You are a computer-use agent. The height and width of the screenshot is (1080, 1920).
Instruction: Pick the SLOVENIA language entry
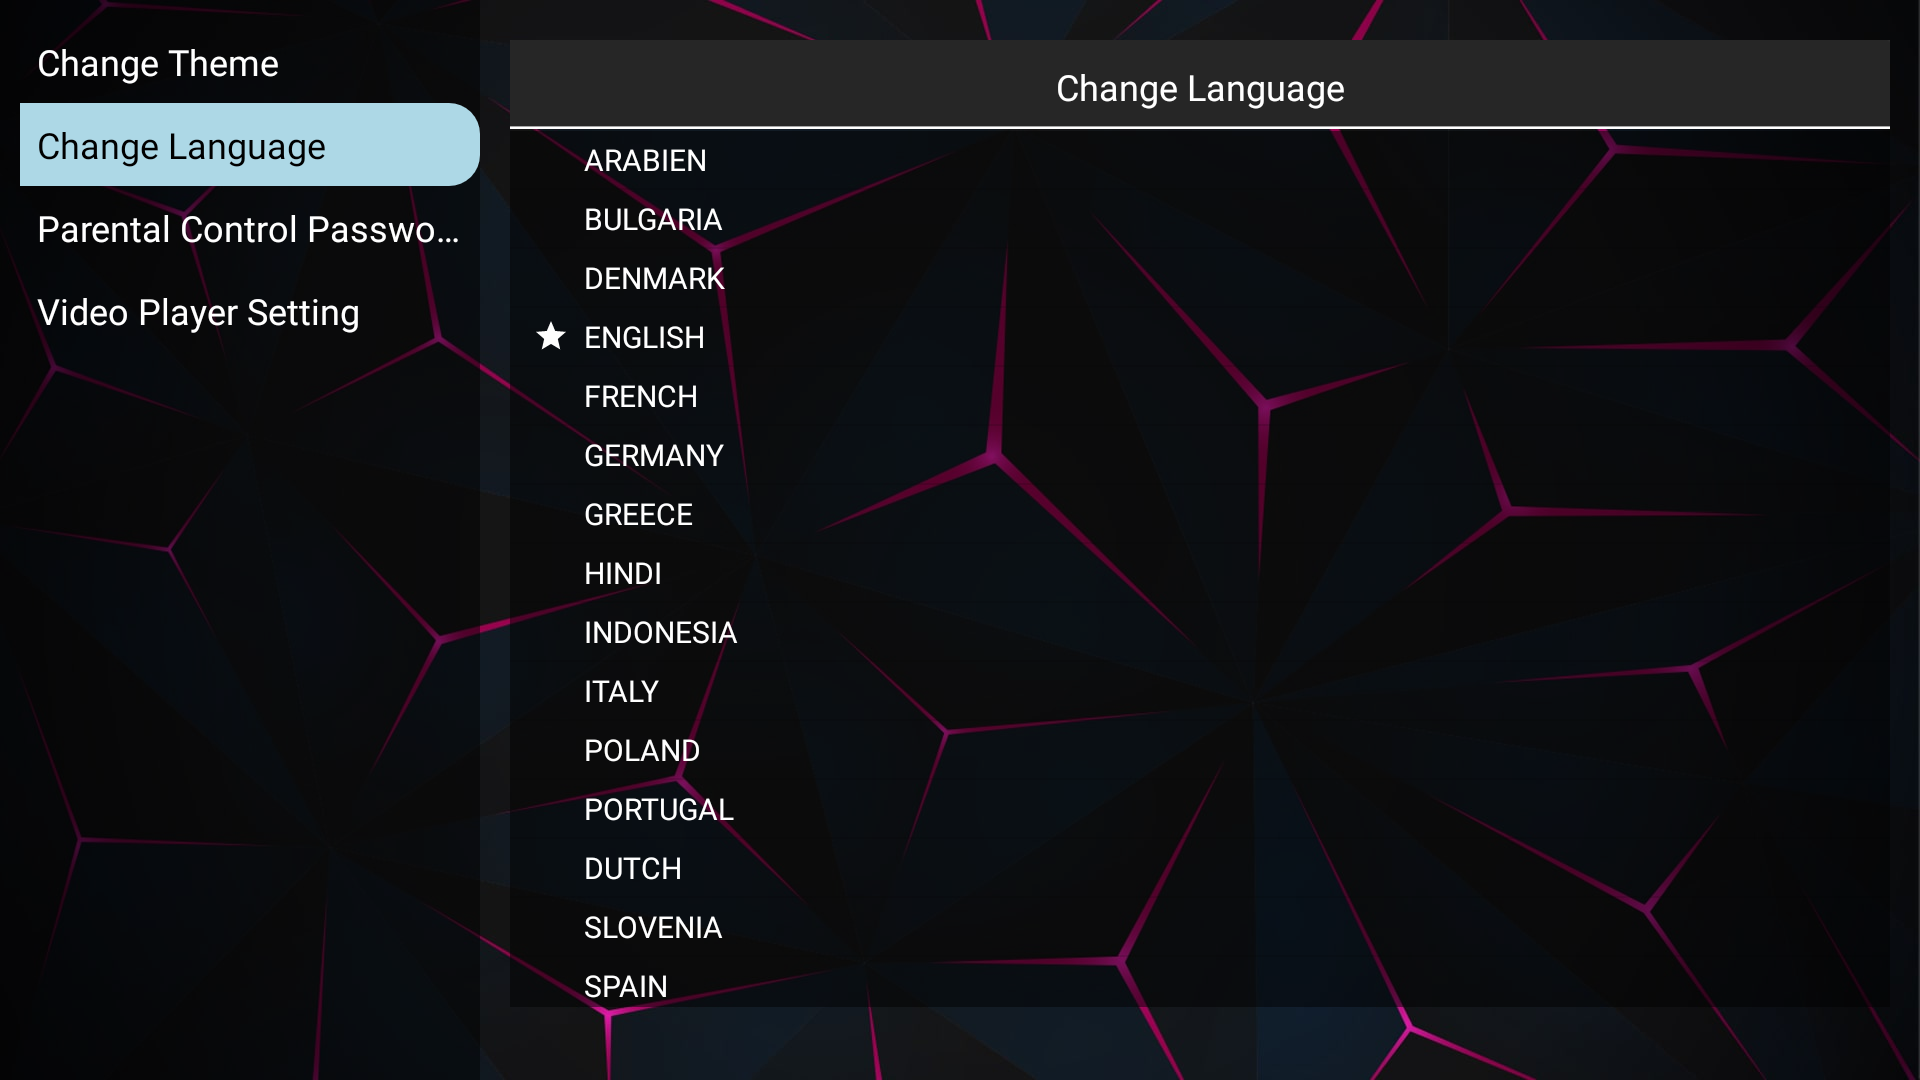(652, 928)
